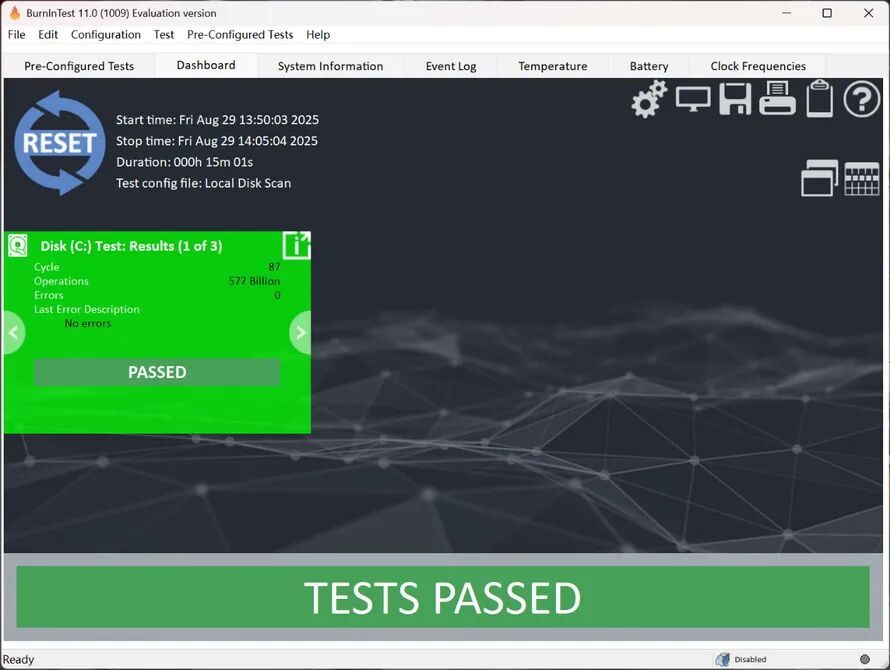Close the BurnInTest window
Viewport: 890px width, 670px height.
(868, 13)
